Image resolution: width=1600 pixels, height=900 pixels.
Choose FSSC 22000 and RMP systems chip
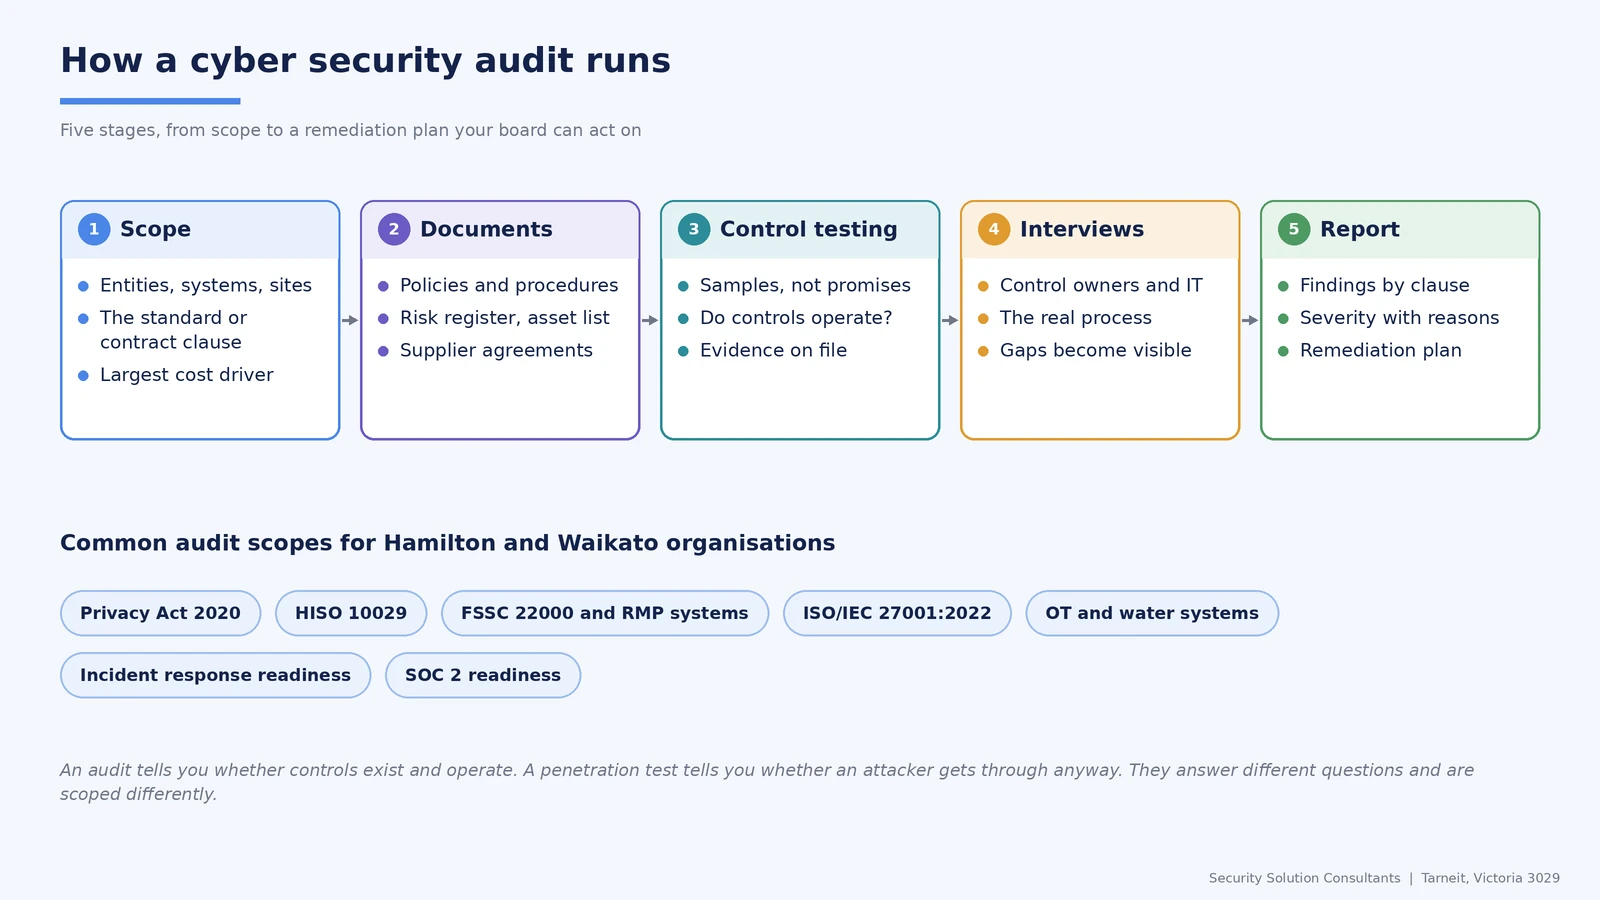[605, 613]
